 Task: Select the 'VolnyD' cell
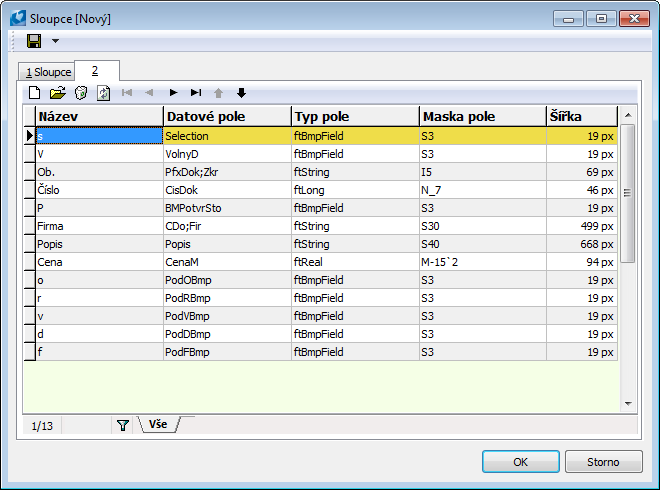tap(227, 154)
